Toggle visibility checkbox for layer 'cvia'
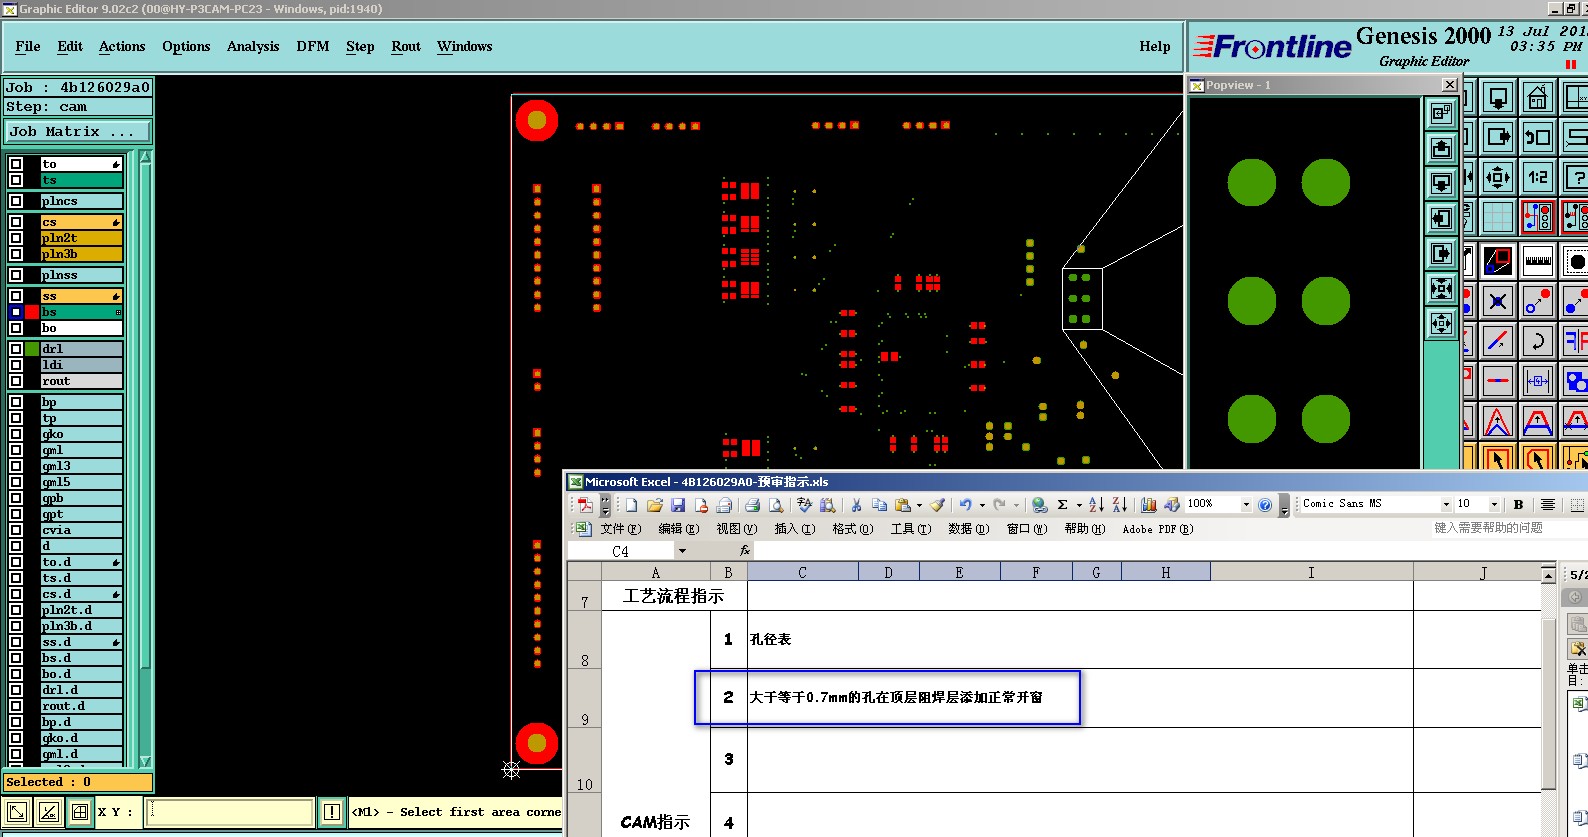The height and width of the screenshot is (837, 1588). pos(16,530)
